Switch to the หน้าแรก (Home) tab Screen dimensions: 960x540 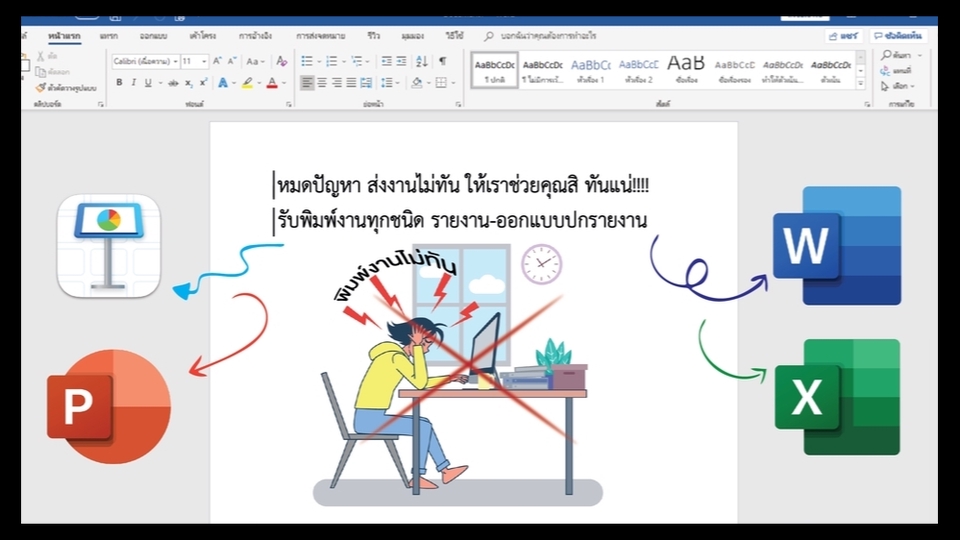click(x=64, y=36)
